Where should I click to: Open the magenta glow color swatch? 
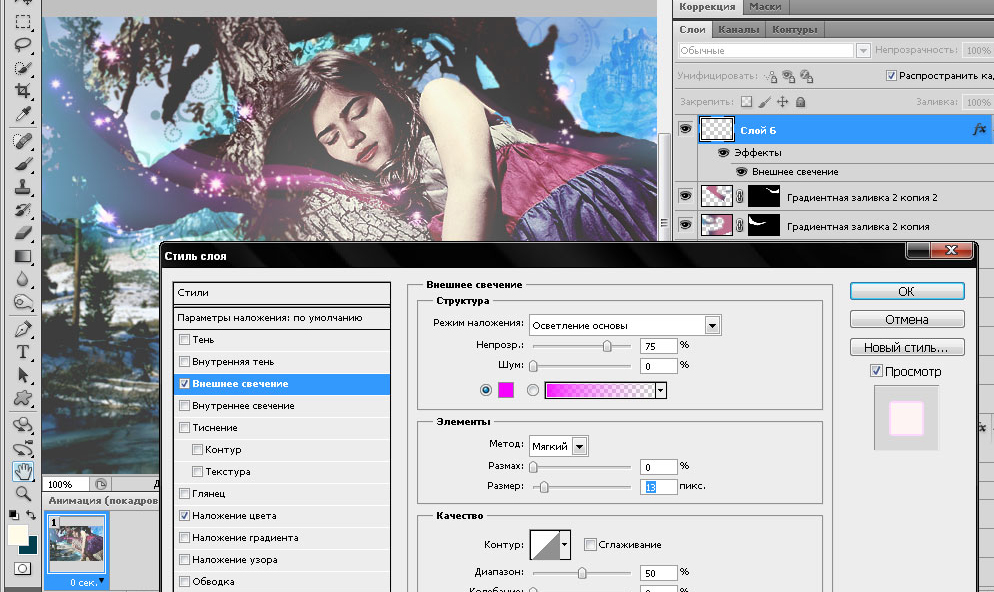pos(506,390)
